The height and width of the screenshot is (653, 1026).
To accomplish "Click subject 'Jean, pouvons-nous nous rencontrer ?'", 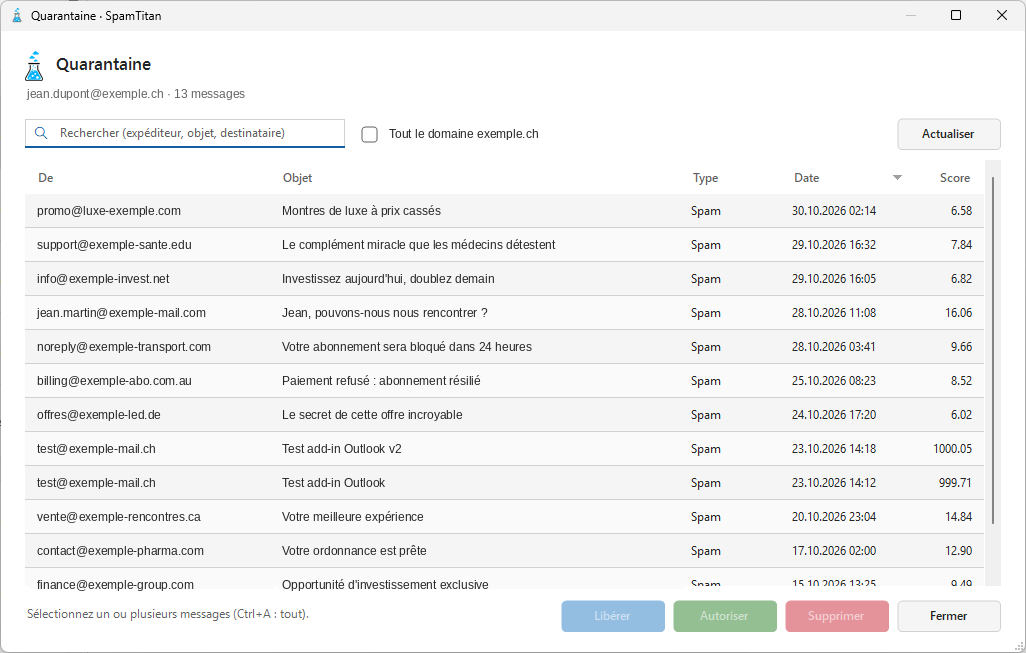I will point(385,313).
